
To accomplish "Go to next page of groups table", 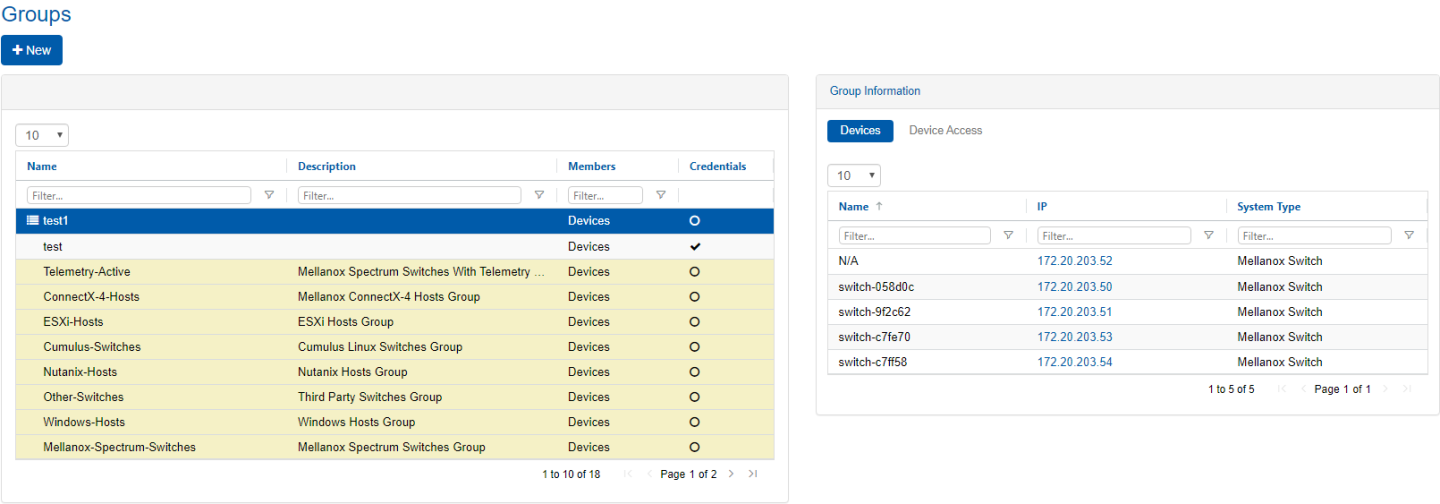I will [731, 474].
